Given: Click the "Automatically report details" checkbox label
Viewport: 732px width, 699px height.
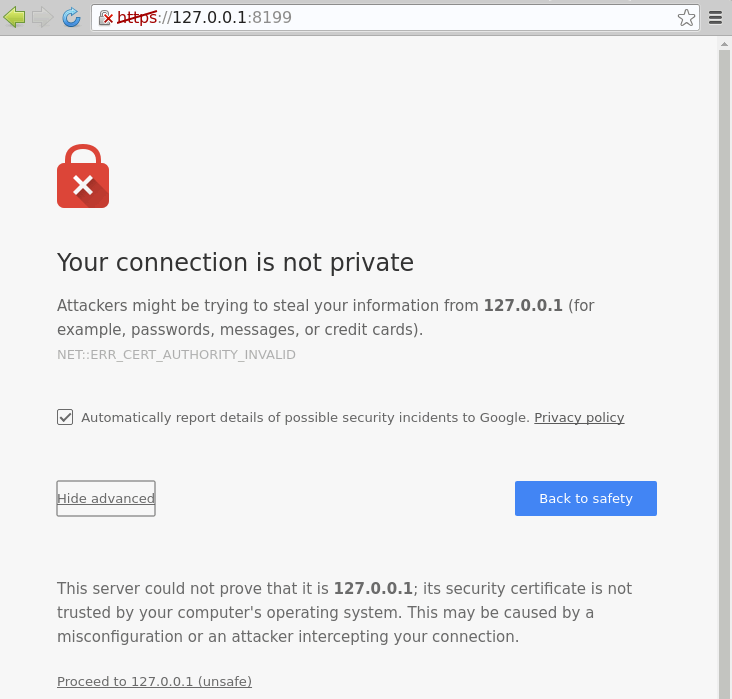Looking at the screenshot, I should [x=305, y=418].
